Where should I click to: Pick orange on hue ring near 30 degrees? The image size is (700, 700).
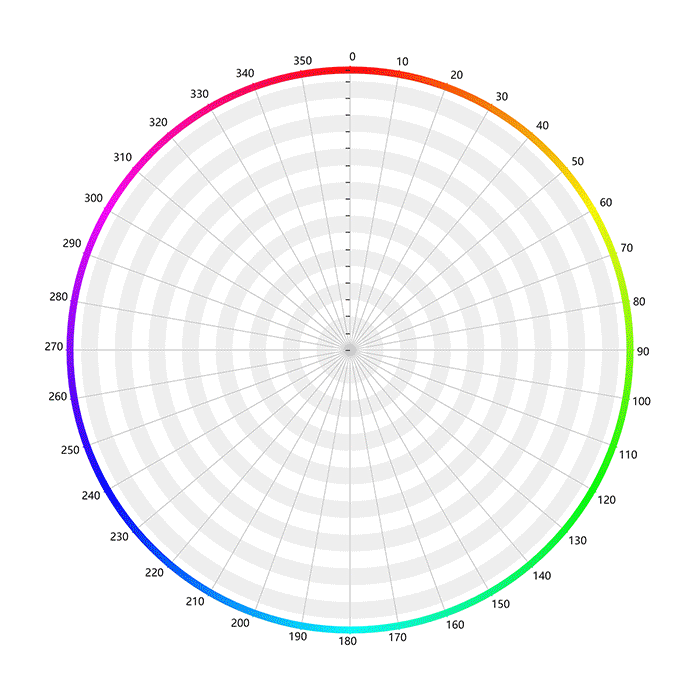pos(490,108)
